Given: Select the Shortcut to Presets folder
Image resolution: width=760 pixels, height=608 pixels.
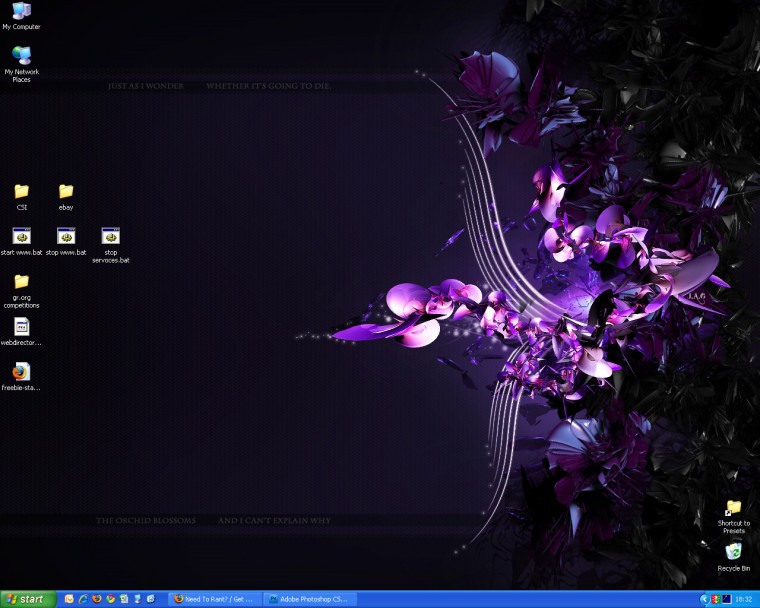Looking at the screenshot, I should click(x=733, y=516).
